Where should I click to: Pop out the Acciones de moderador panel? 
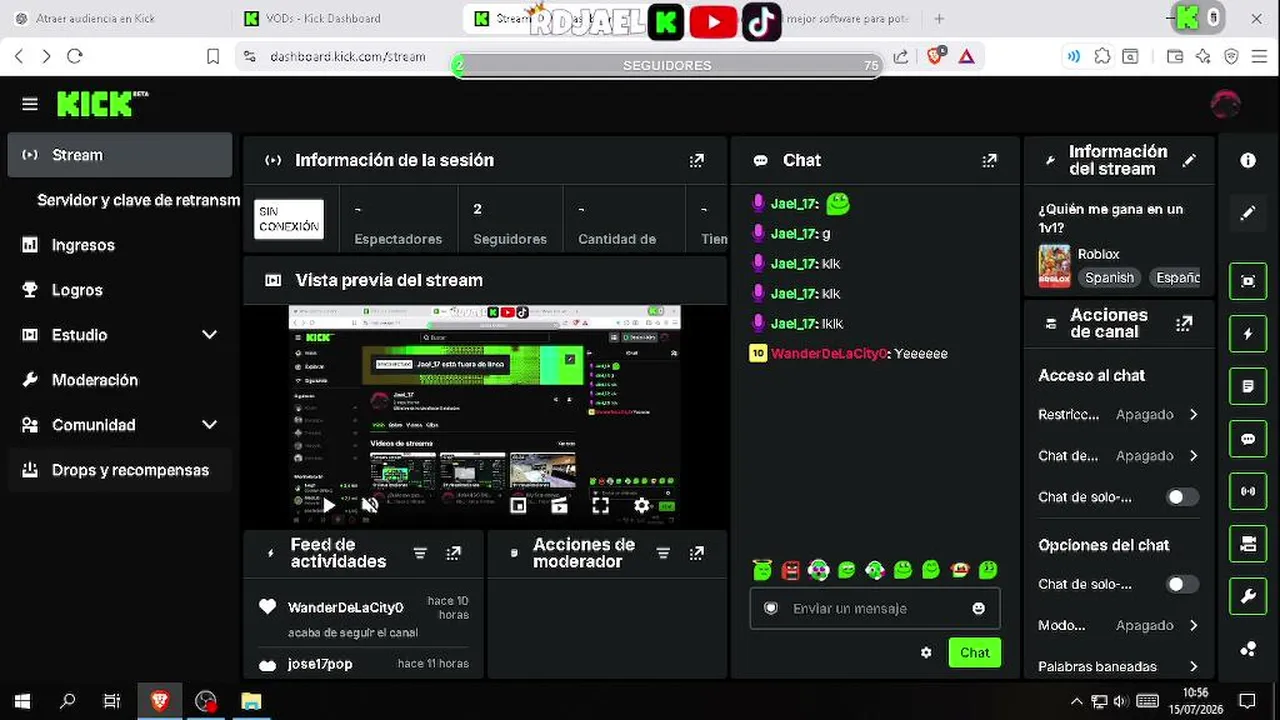(x=697, y=553)
